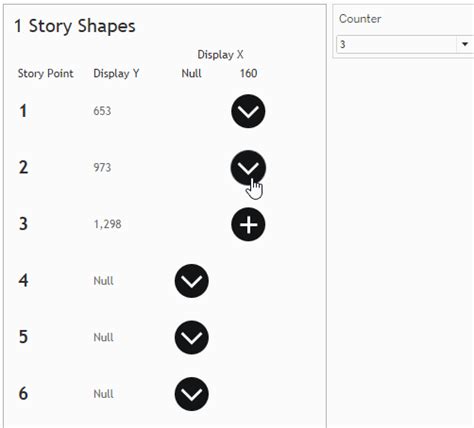474x428 pixels.
Task: Click the 160 column header under Display X
Action: pyautogui.click(x=248, y=73)
